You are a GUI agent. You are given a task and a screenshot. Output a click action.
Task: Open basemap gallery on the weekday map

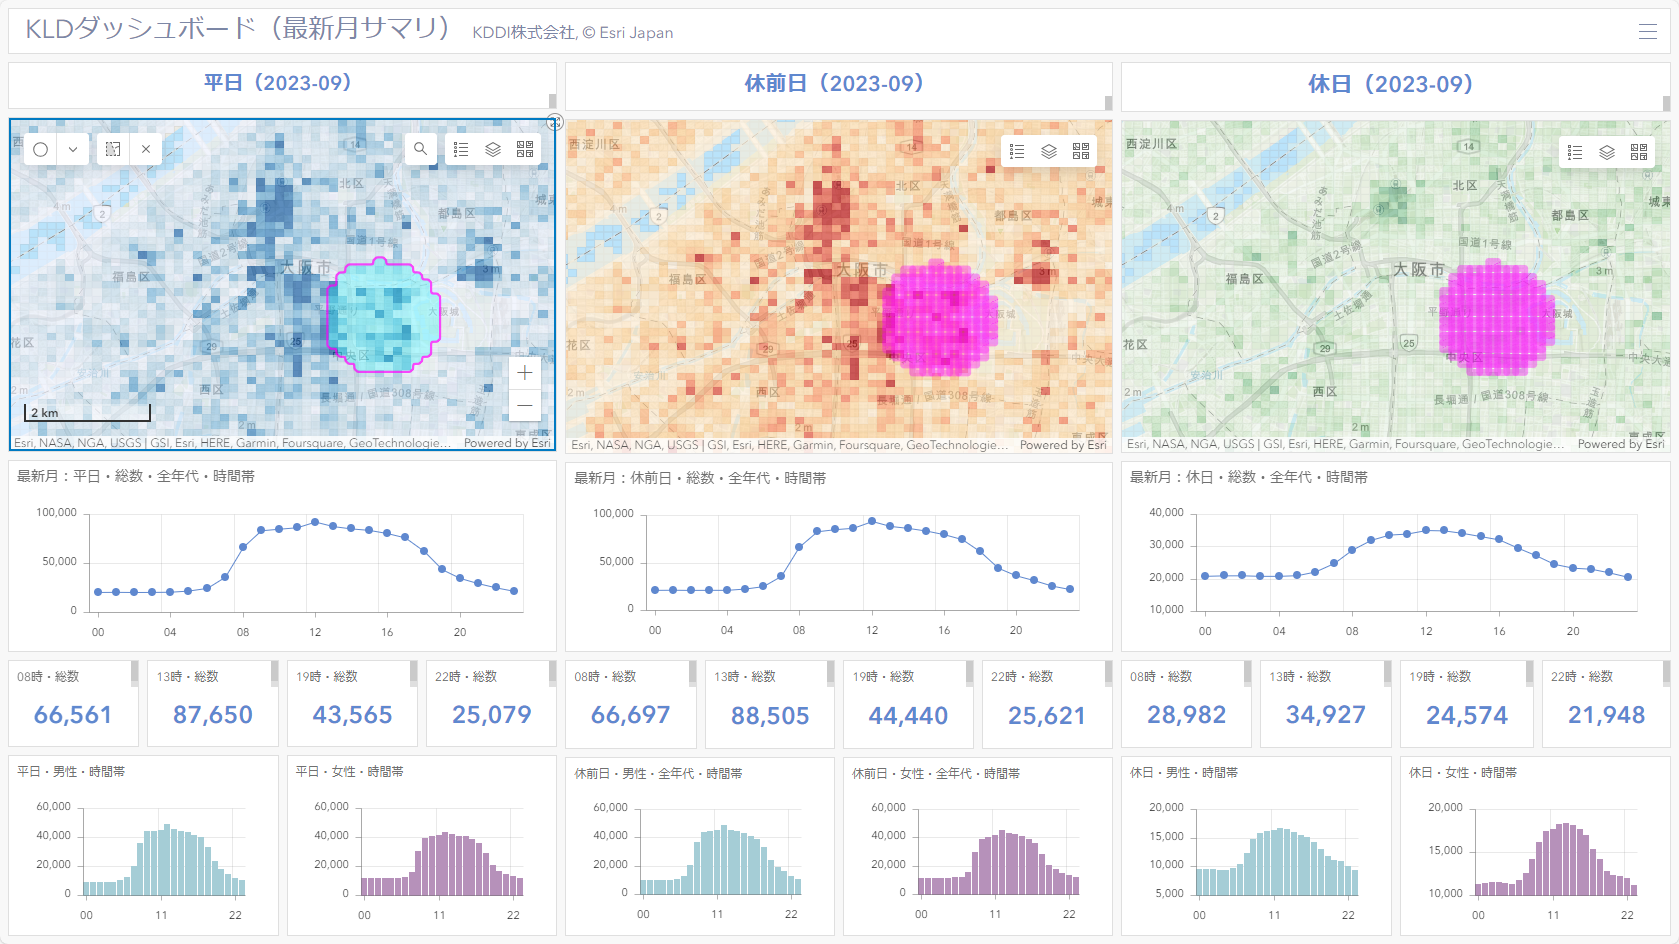pos(525,149)
